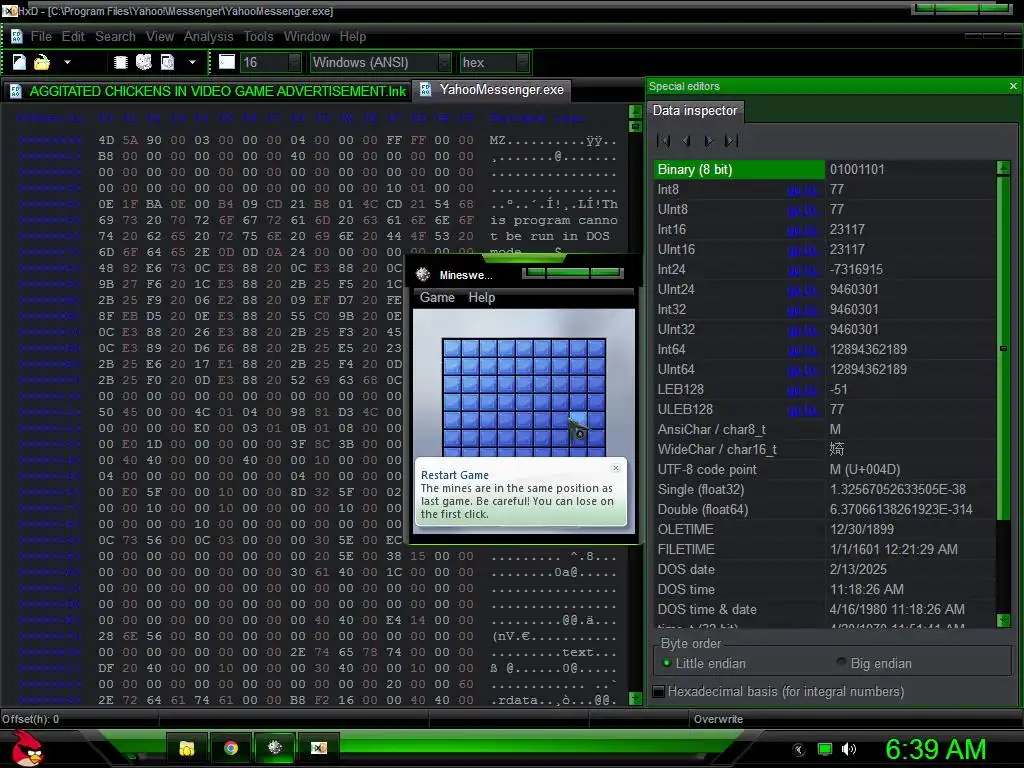Click the New file toolbar icon
The width and height of the screenshot is (1024, 768).
pos(19,62)
